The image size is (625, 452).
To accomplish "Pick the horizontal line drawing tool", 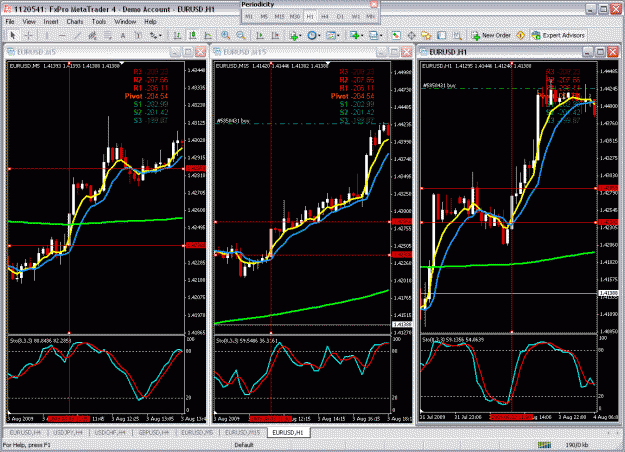I will click(62, 35).
